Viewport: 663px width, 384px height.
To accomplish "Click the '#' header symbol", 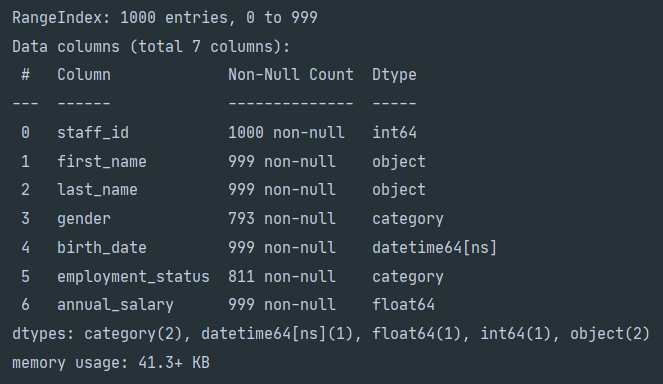I will coord(25,75).
